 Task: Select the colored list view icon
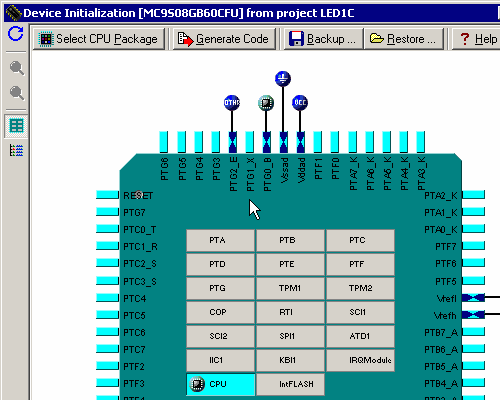16,150
